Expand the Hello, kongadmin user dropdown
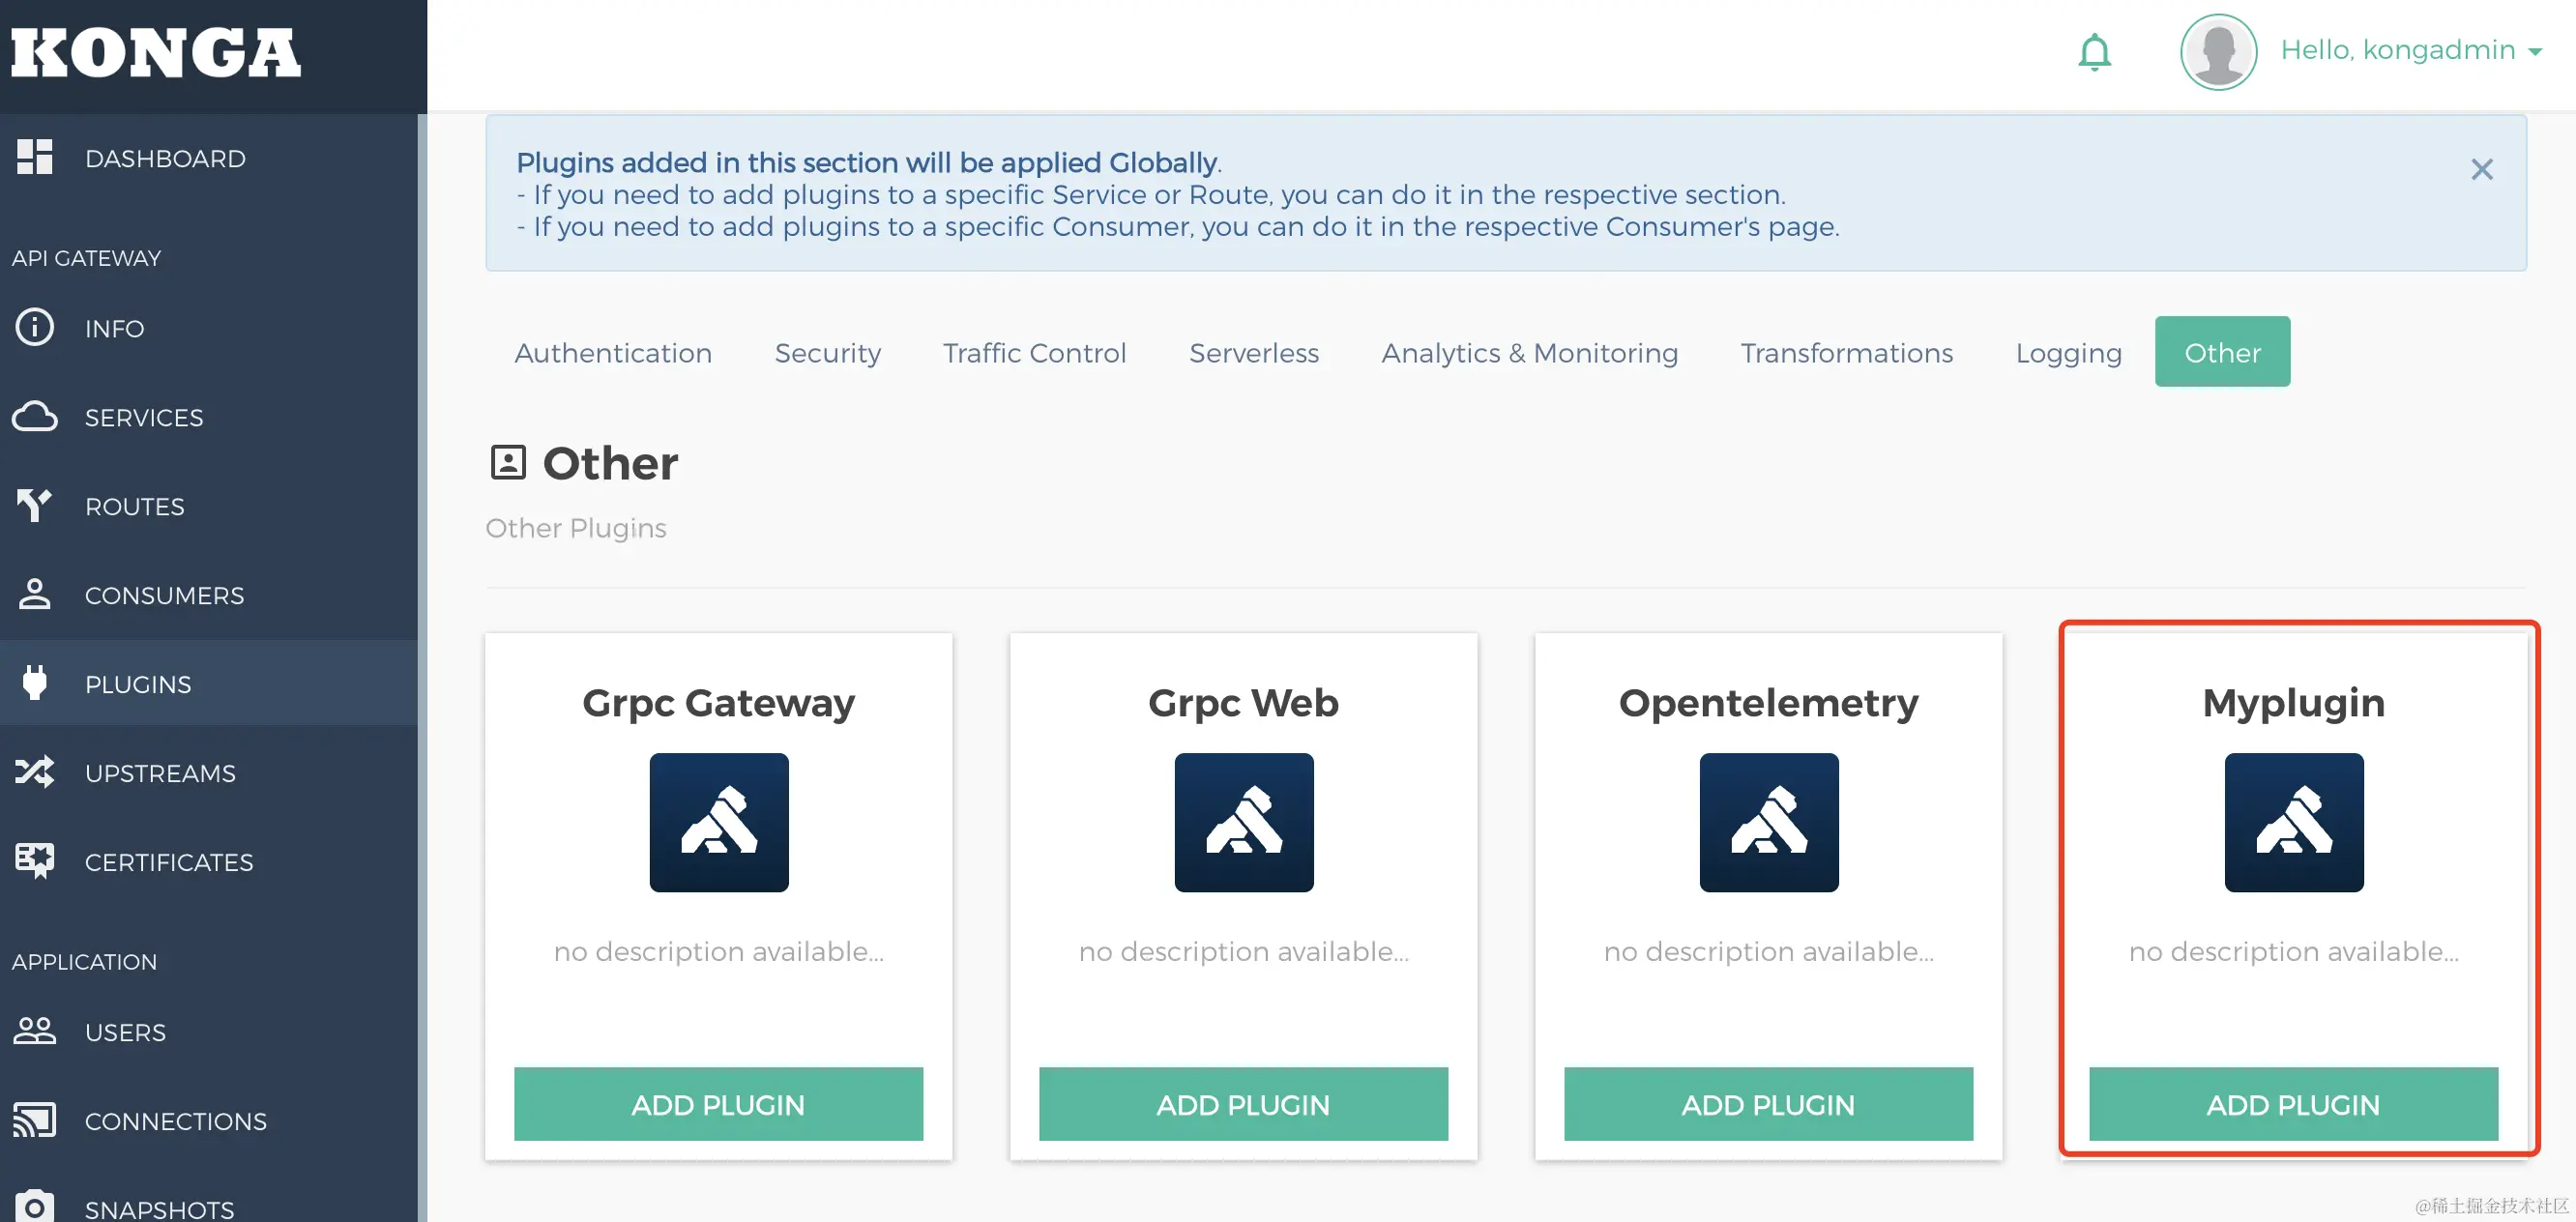The image size is (2576, 1222). 2410,50
